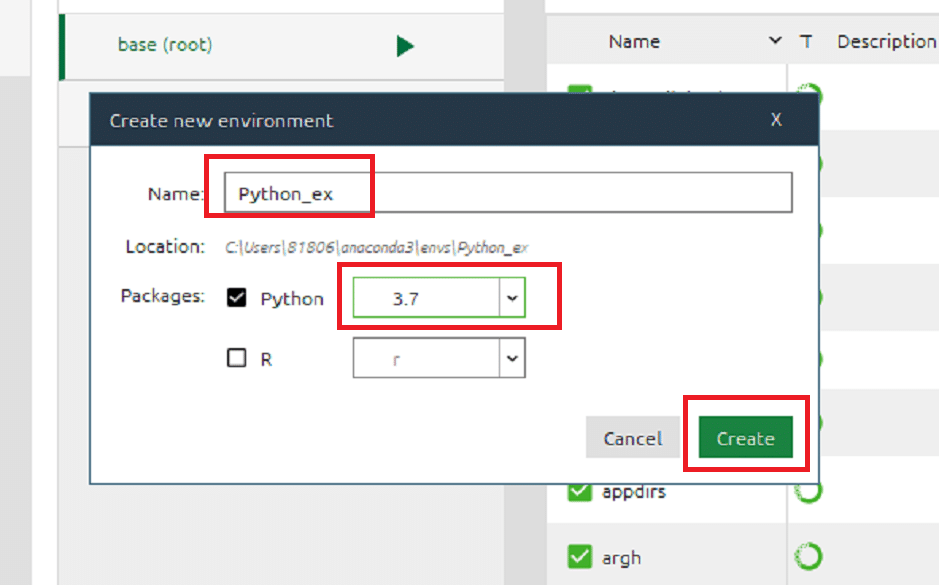Image resolution: width=939 pixels, height=585 pixels.
Task: Focus the environment Name input field
Action: [508, 193]
